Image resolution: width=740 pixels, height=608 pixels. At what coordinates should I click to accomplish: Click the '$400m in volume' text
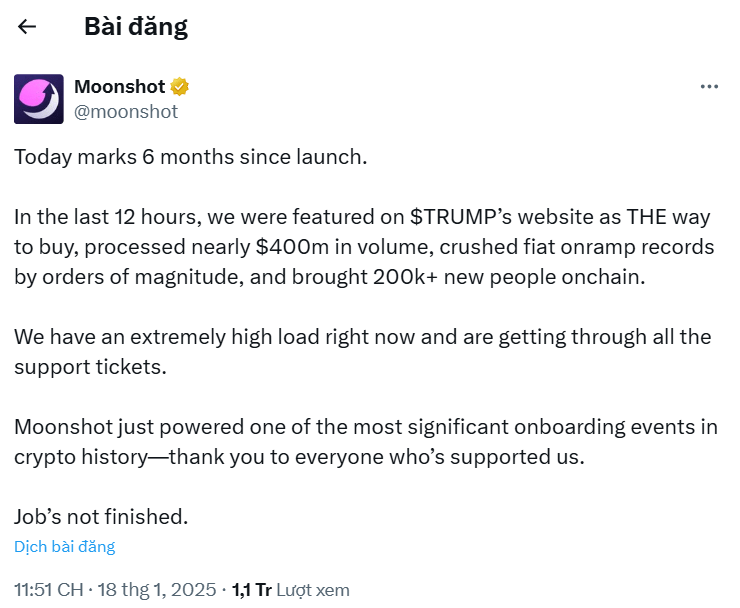coord(345,247)
